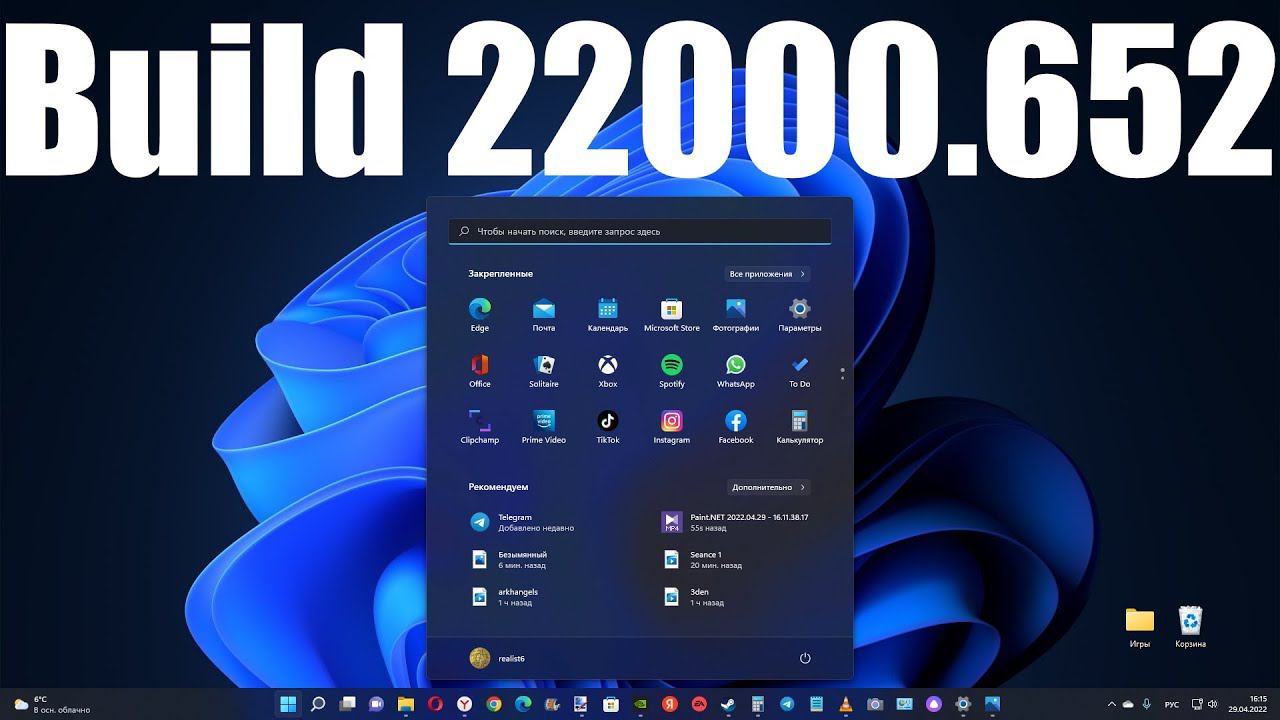Open the pinned Xbox app
This screenshot has width=1280, height=720.
tap(608, 370)
